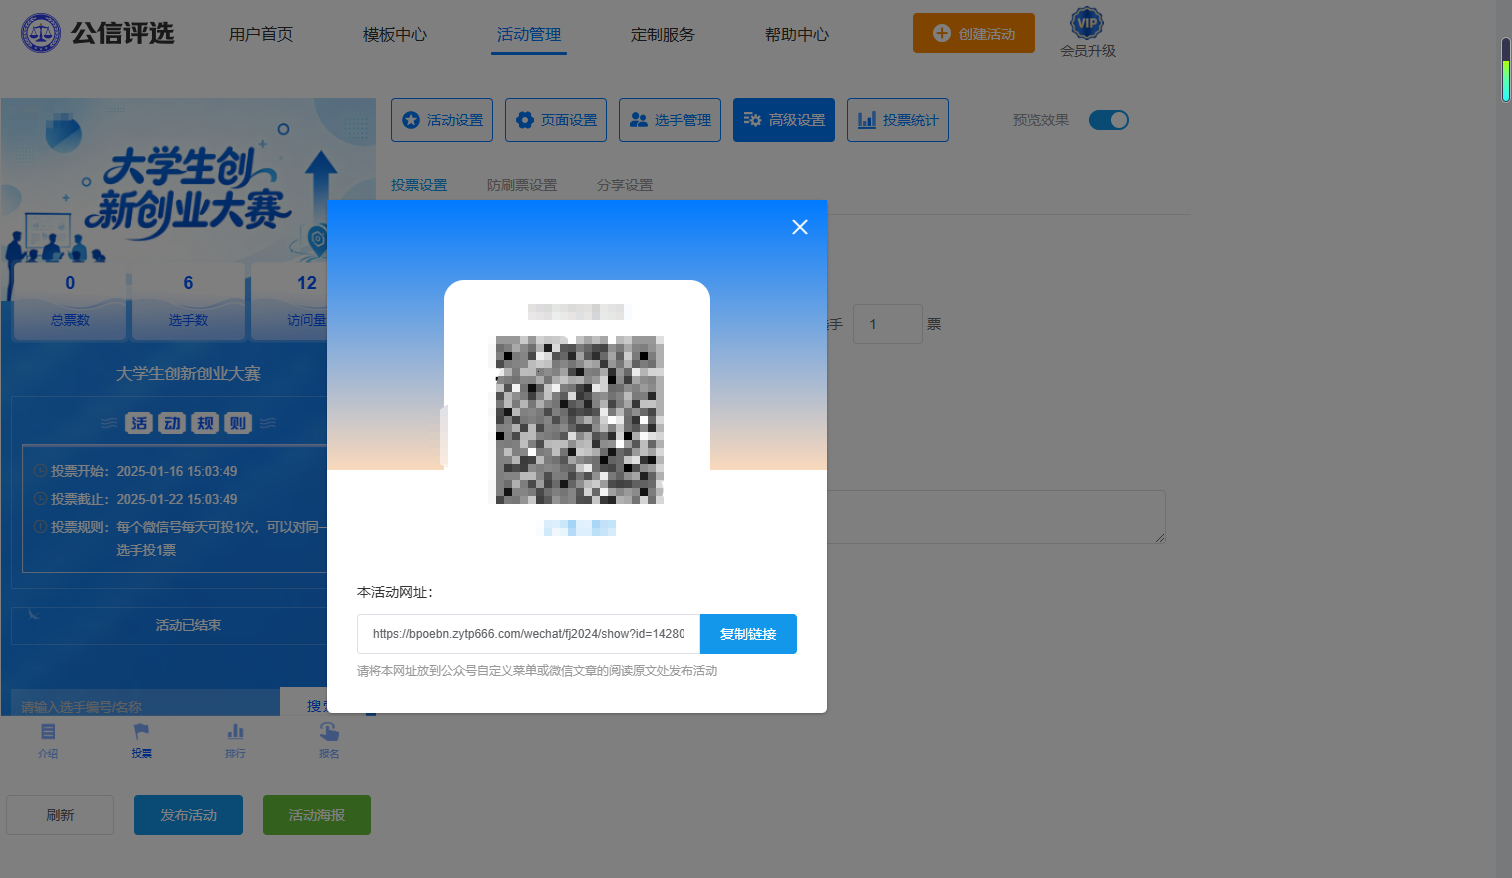Screen dimensions: 1512x878
Task: Click the 刷新 button
Action: pyautogui.click(x=60, y=815)
